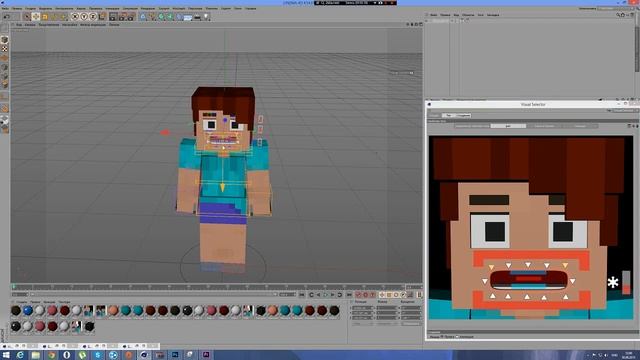Click the Object Manager home icon
Screen dimensions: 640x360
623,15
